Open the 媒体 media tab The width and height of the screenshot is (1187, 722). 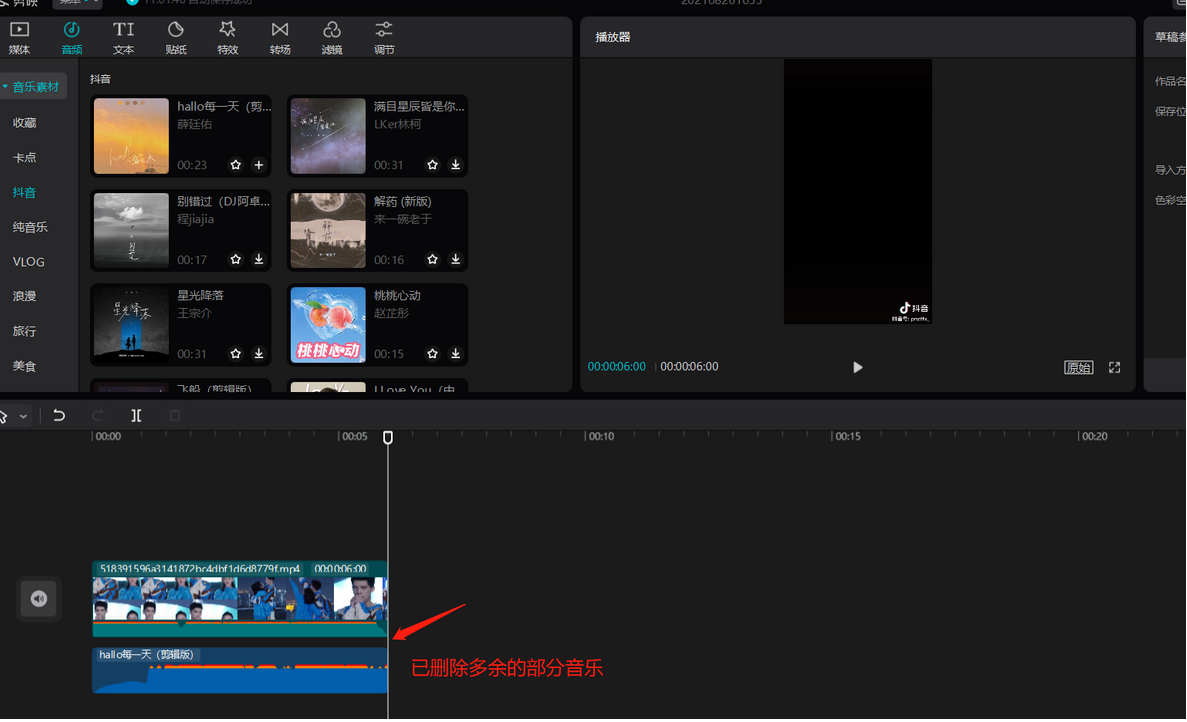19,38
